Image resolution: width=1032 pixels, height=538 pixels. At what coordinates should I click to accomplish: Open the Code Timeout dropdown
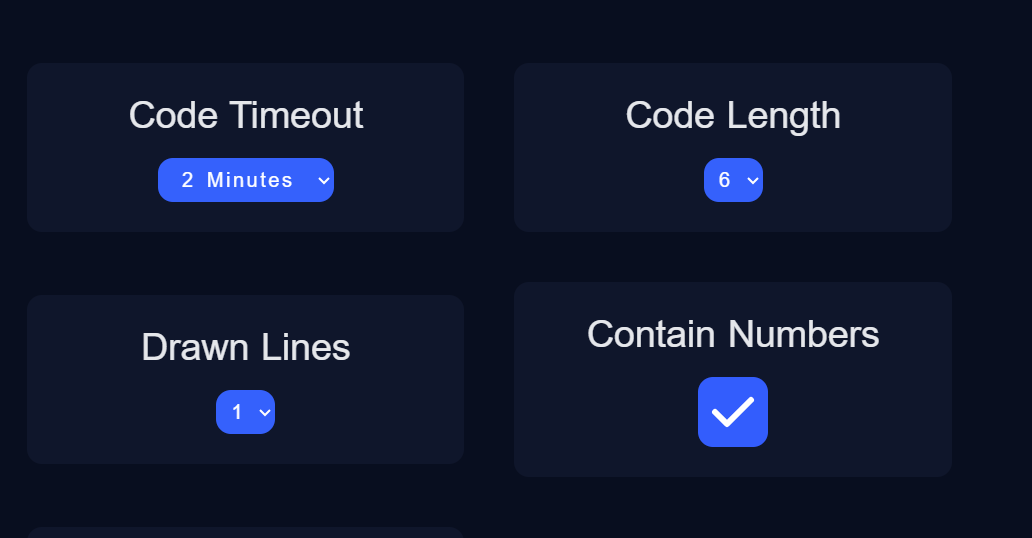[245, 180]
